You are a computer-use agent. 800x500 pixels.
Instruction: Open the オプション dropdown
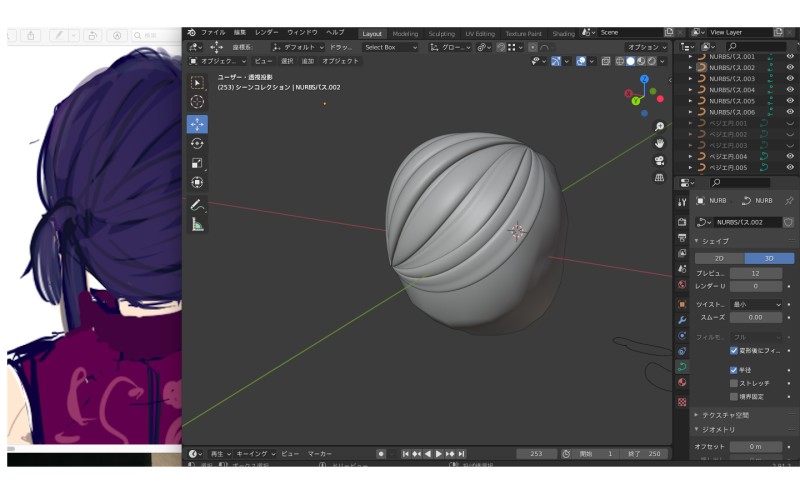click(646, 47)
